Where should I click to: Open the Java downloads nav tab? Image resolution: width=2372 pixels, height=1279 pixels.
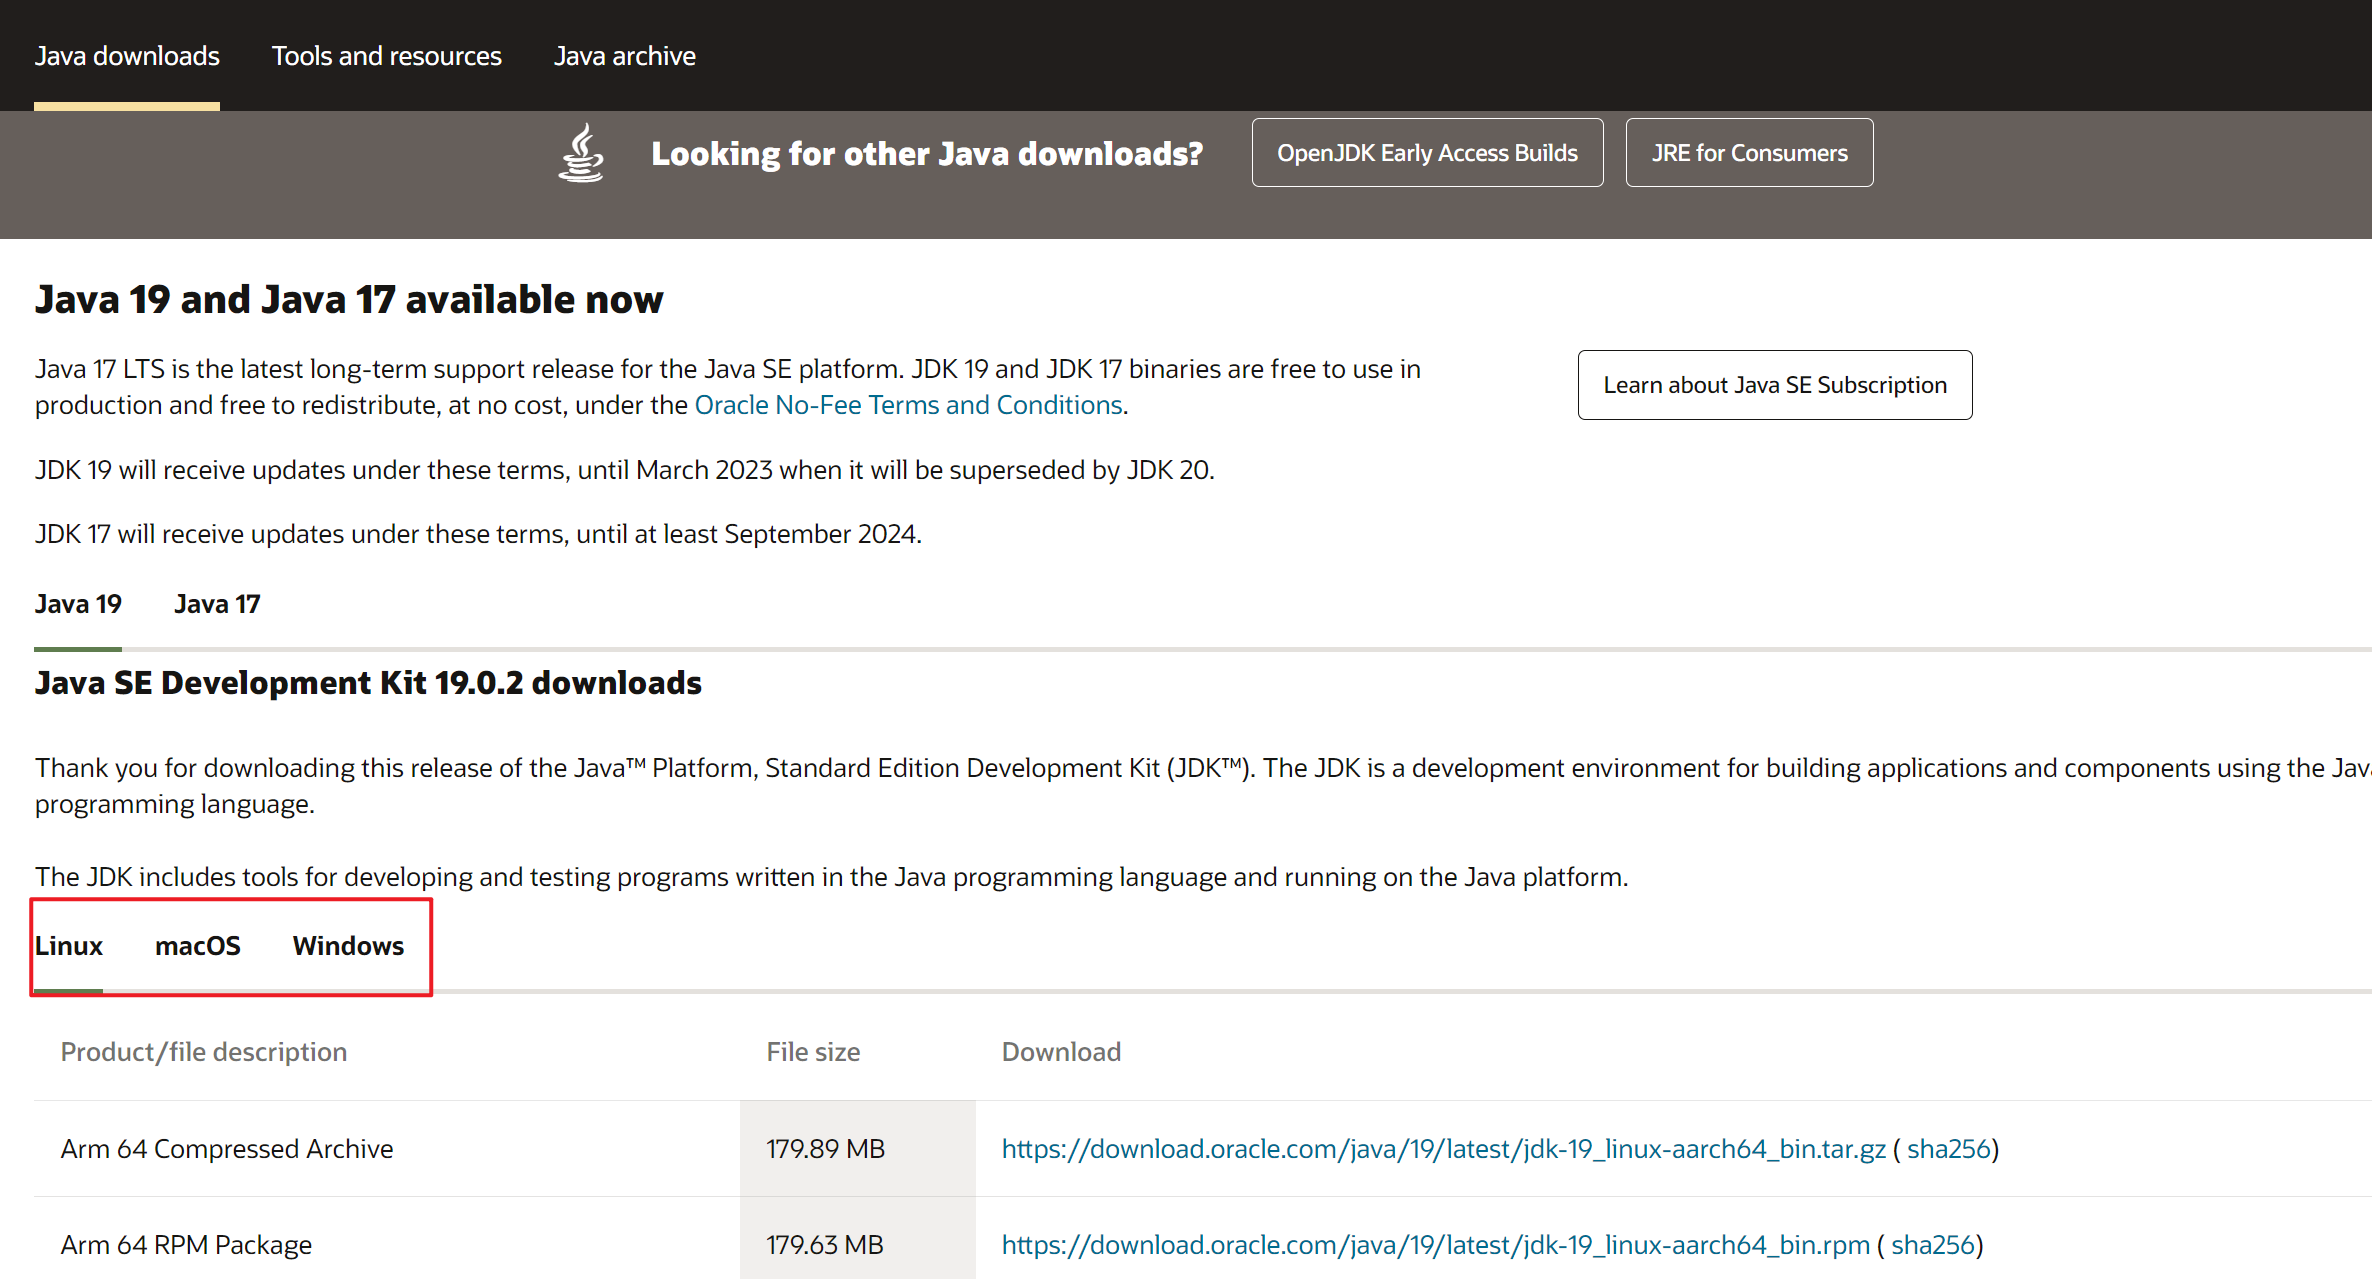[x=127, y=56]
